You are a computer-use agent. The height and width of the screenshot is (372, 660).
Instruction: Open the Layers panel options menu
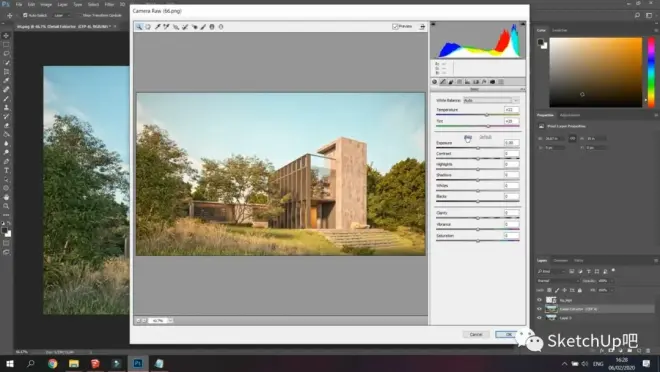[x=656, y=260]
